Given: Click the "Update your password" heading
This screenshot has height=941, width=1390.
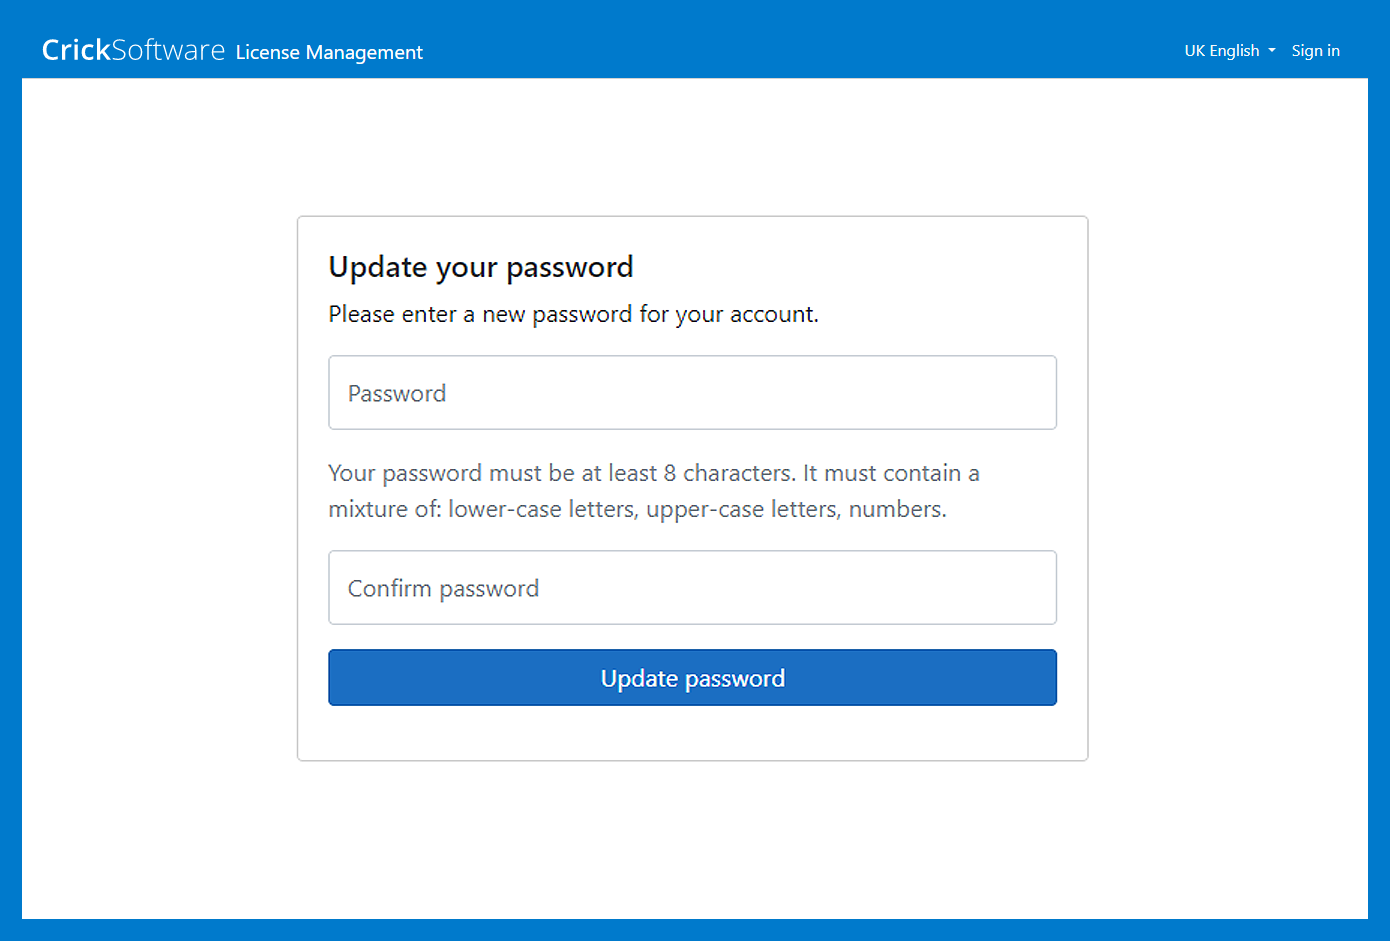Looking at the screenshot, I should tap(481, 267).
